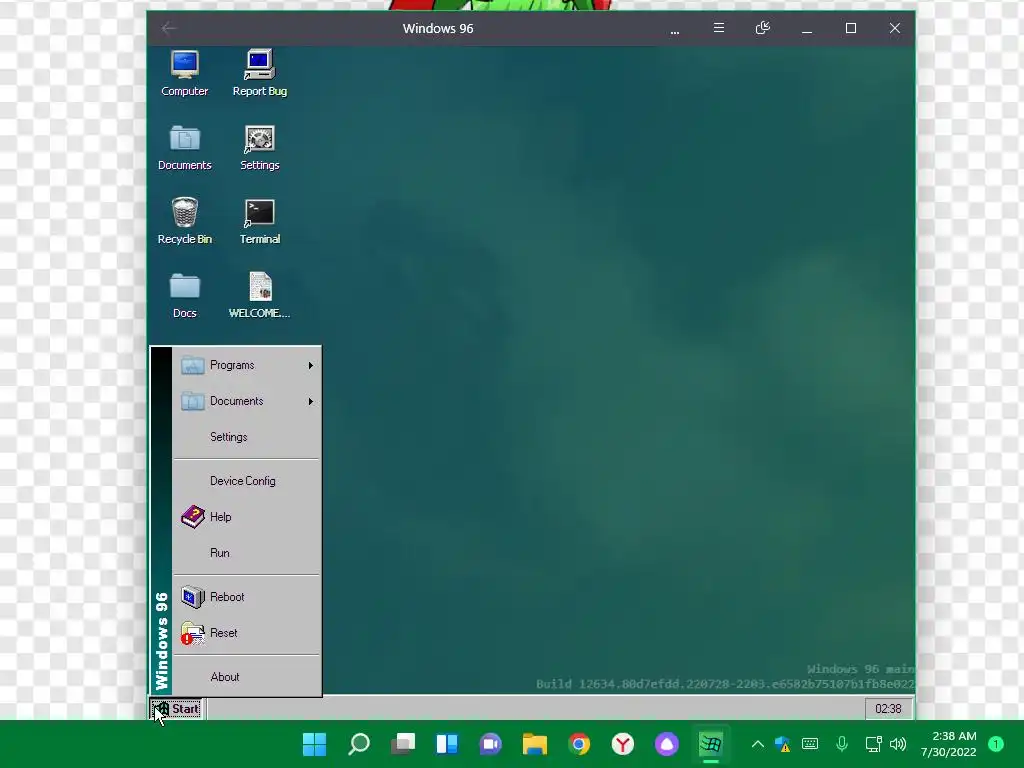Open the touch keyboard tray icon
Image resolution: width=1024 pixels, height=768 pixels.
pos(810,744)
